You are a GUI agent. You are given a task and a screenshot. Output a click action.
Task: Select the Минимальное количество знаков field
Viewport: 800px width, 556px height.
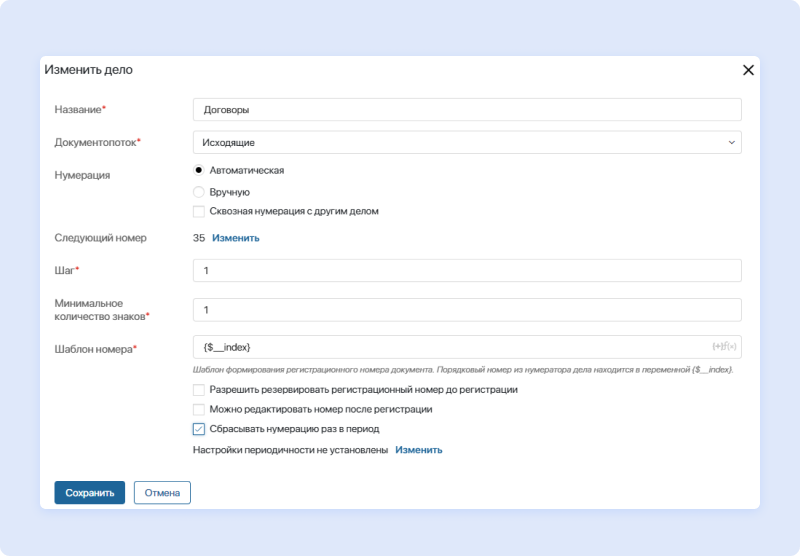click(x=466, y=310)
